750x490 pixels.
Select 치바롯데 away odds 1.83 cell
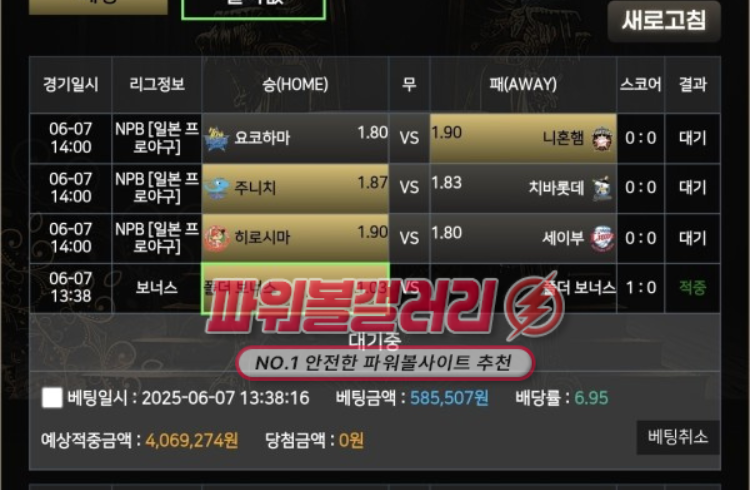pyautogui.click(x=523, y=189)
